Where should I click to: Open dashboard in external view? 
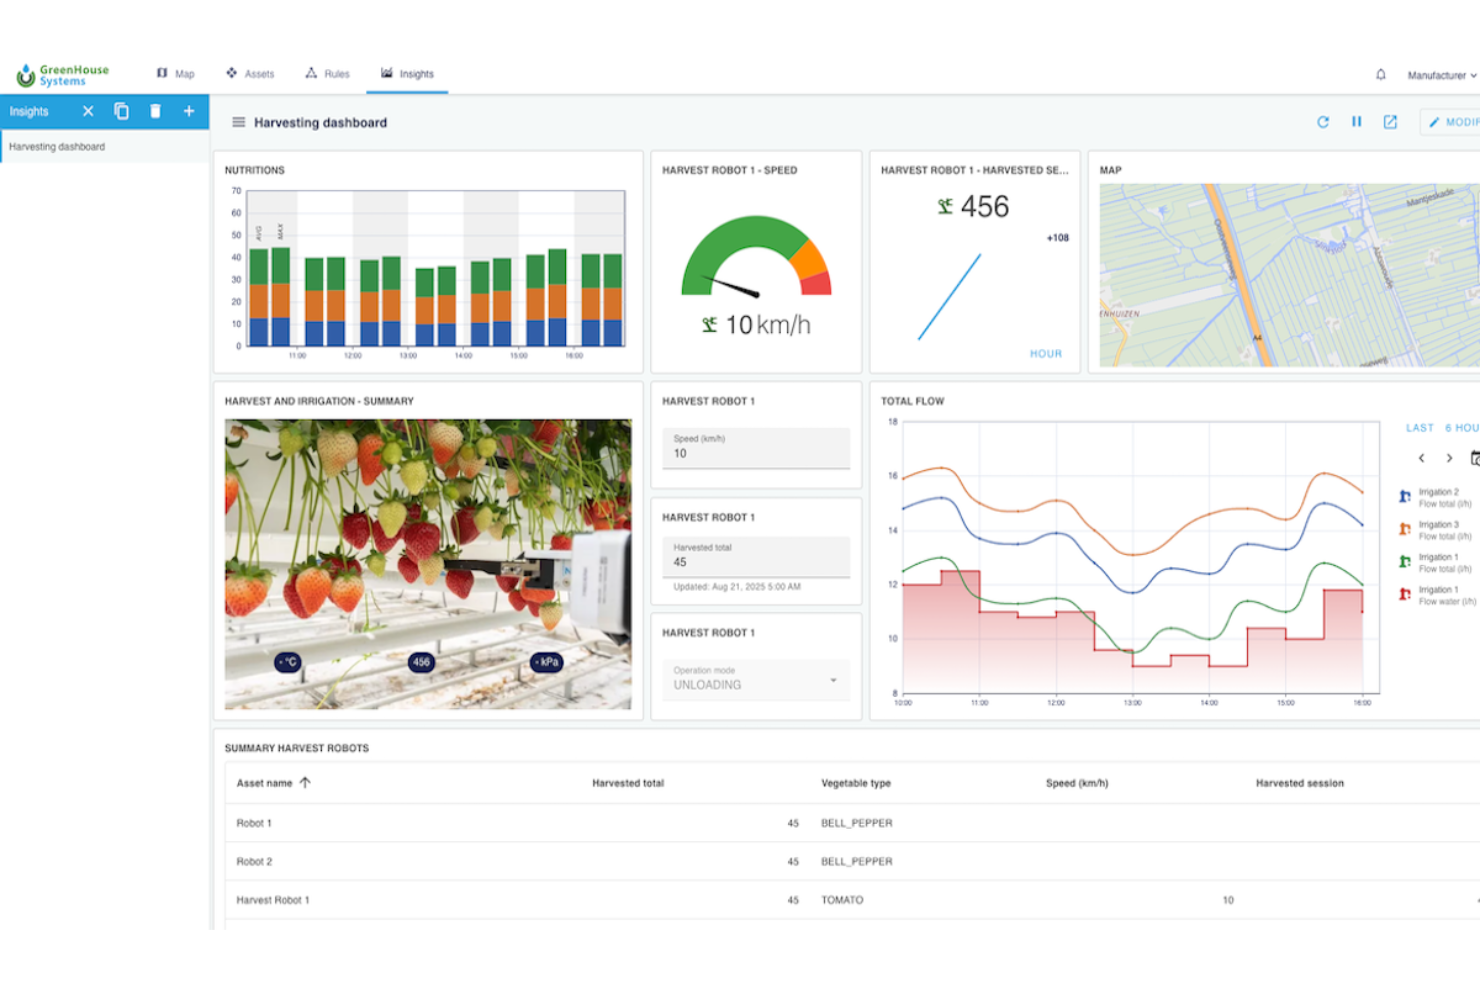pyautogui.click(x=1390, y=121)
